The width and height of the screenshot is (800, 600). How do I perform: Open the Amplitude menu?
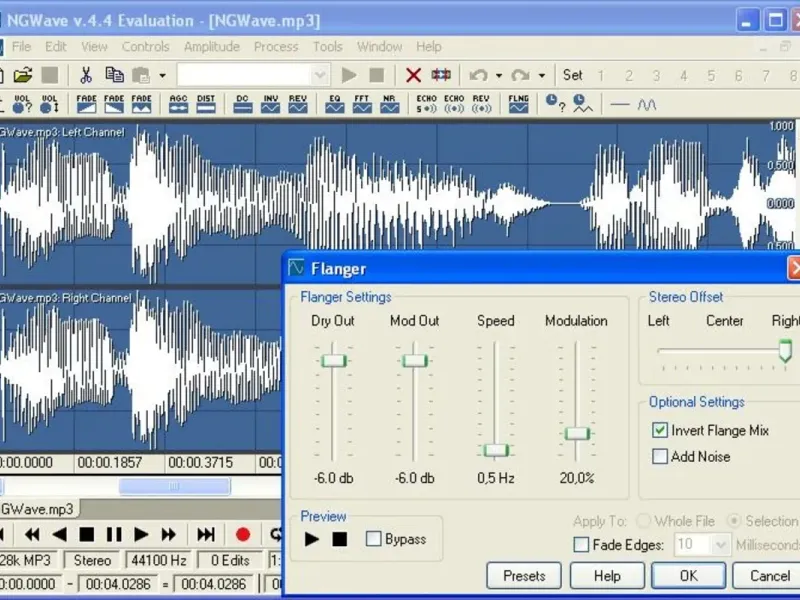[211, 46]
